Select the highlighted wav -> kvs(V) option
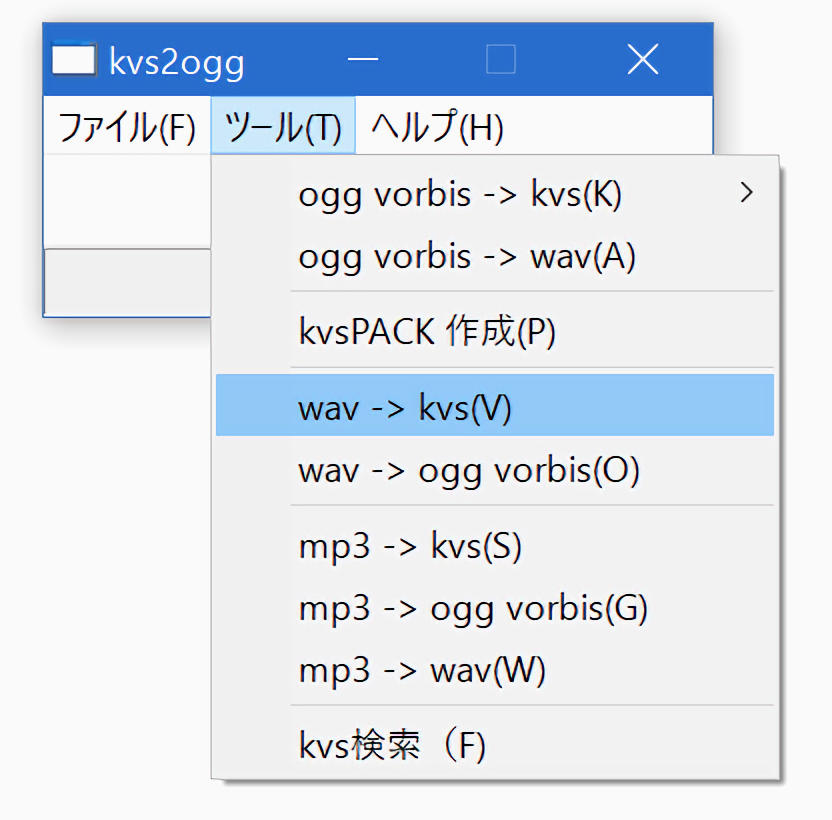 [405, 407]
